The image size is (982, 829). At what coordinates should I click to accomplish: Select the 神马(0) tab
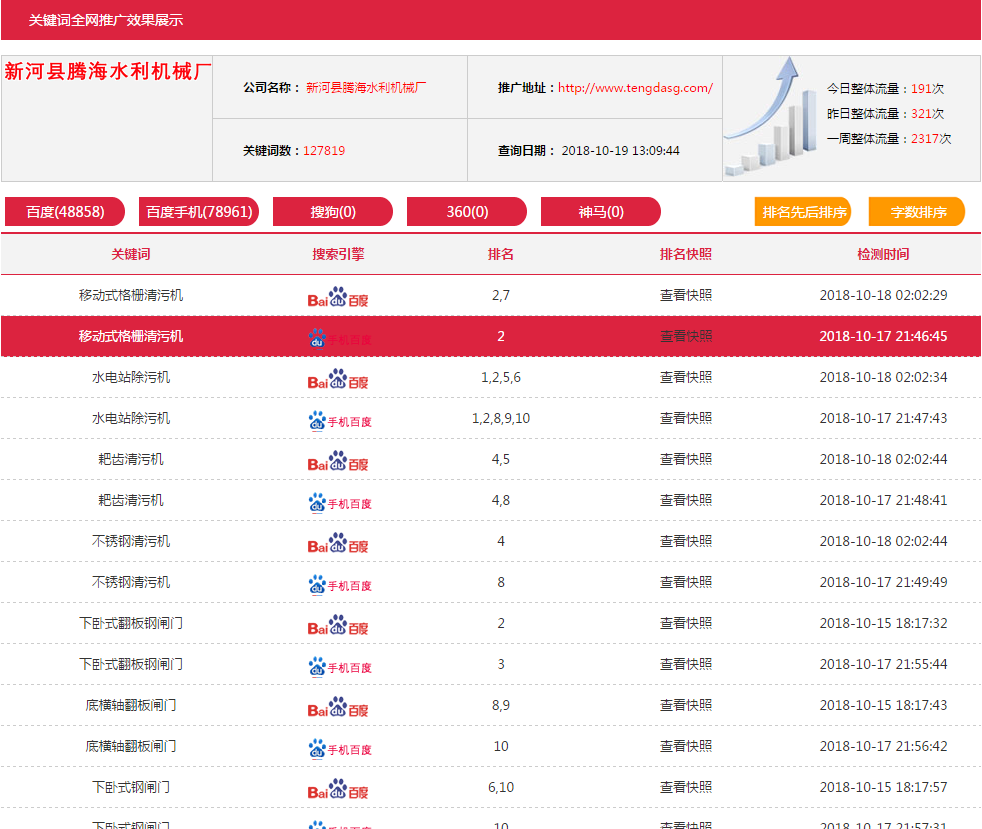click(600, 211)
